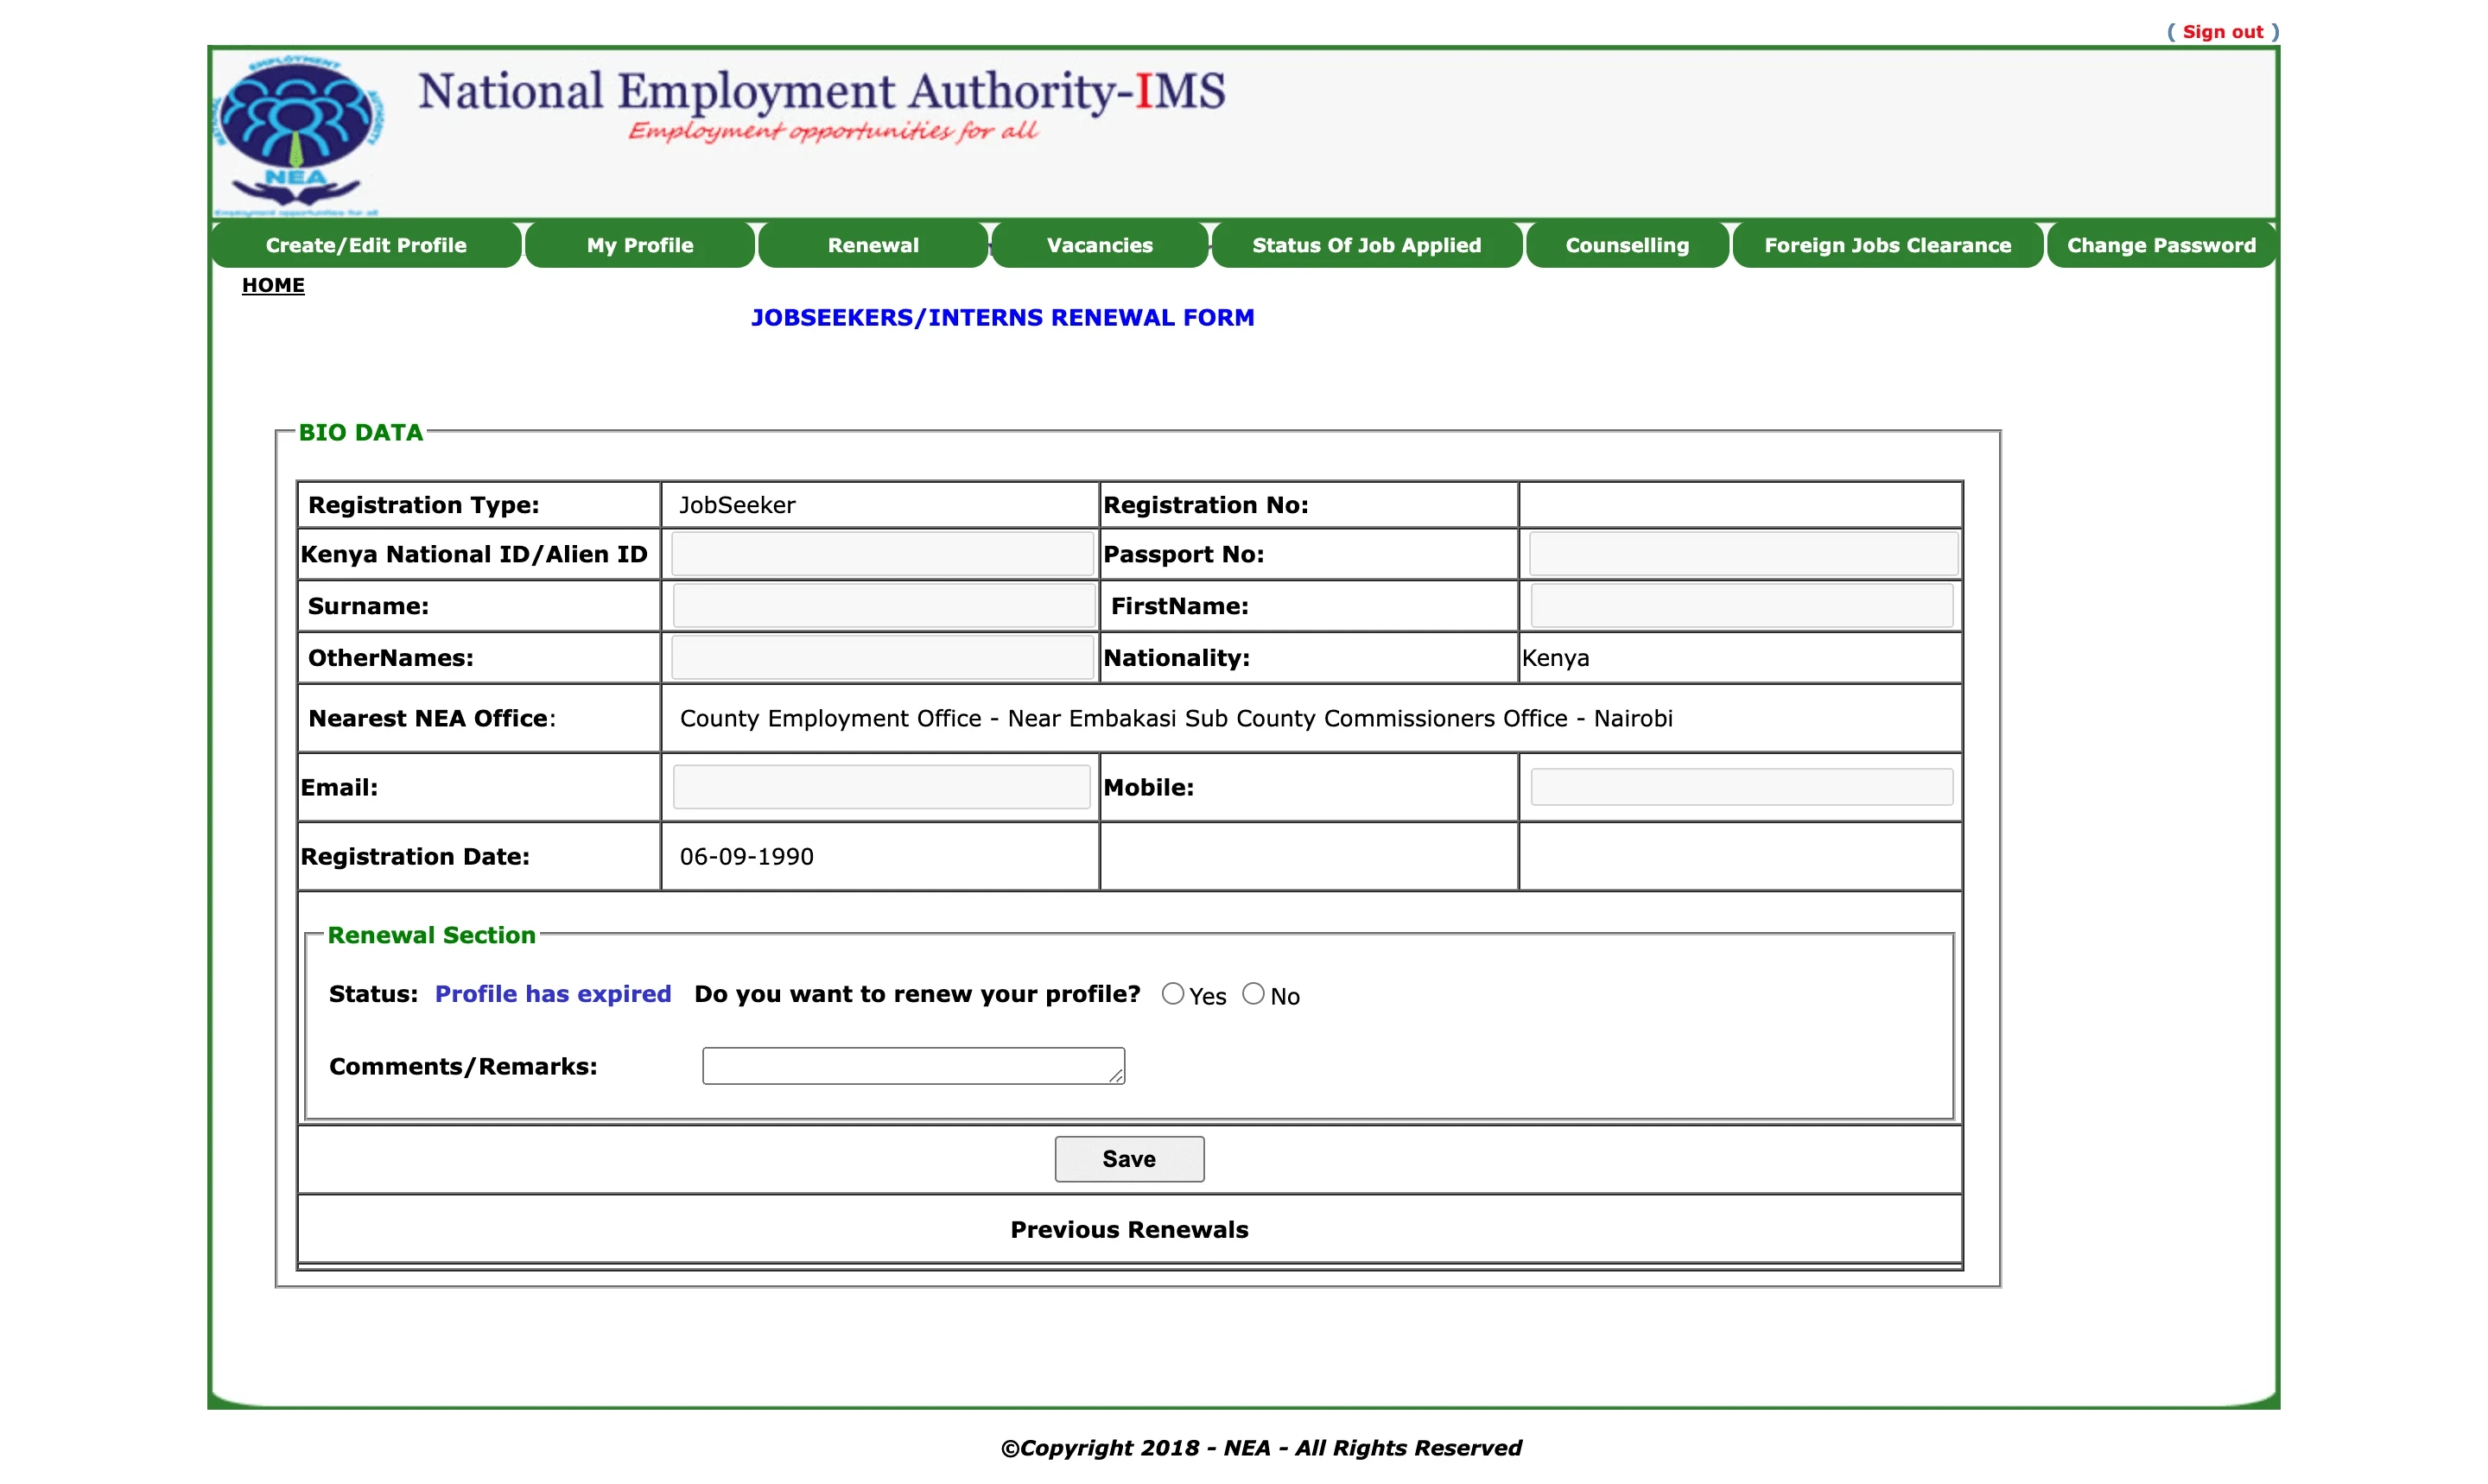Click the Email input field

[x=881, y=787]
